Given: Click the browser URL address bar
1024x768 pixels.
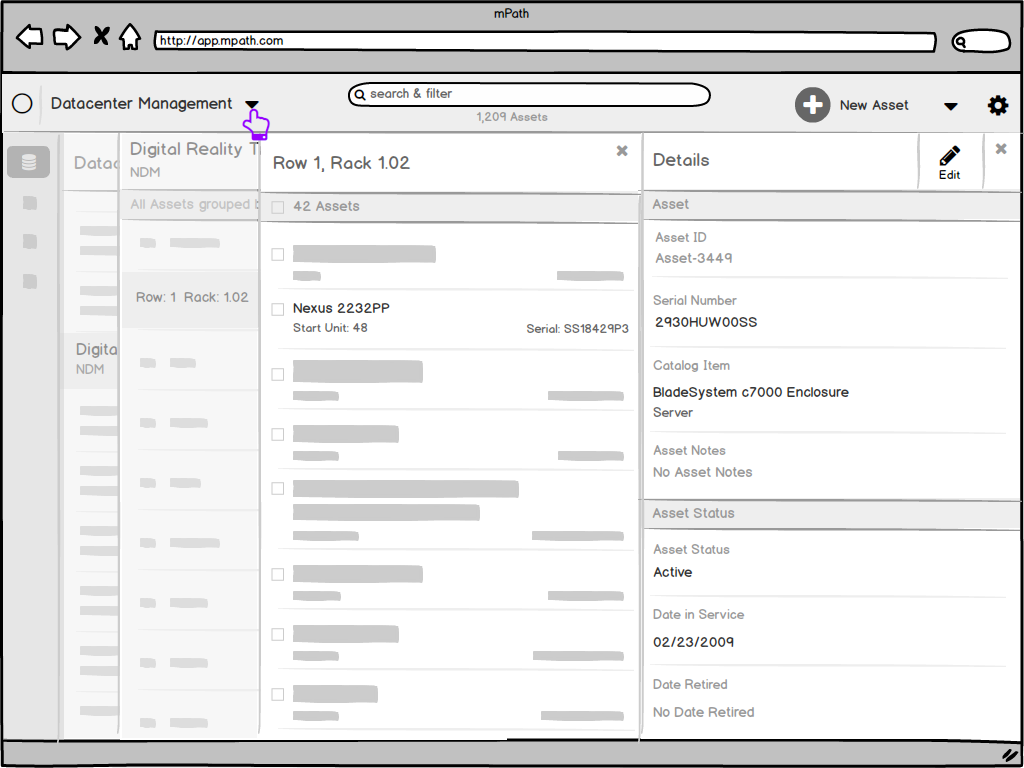Looking at the screenshot, I should tap(545, 42).
